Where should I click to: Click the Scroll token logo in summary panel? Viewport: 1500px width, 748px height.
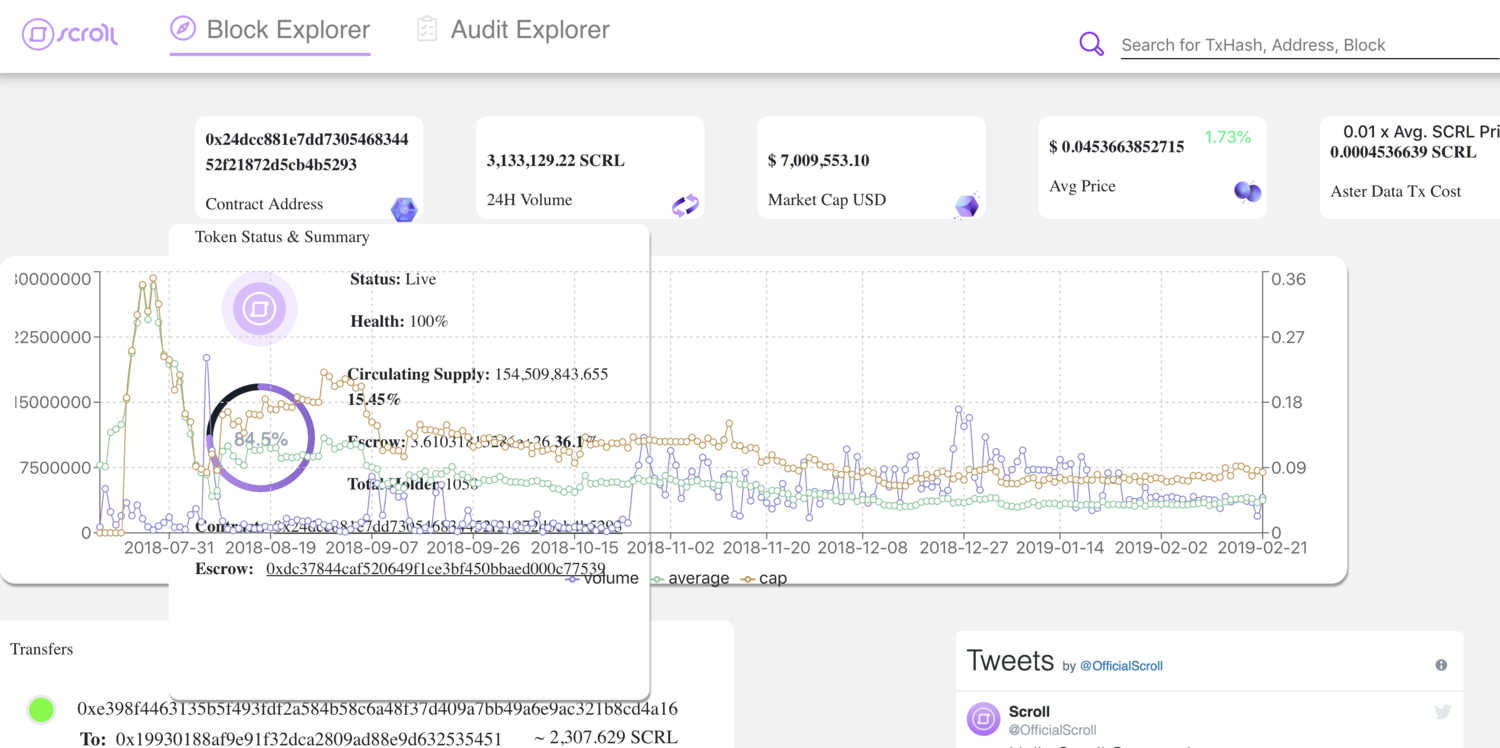click(x=259, y=309)
